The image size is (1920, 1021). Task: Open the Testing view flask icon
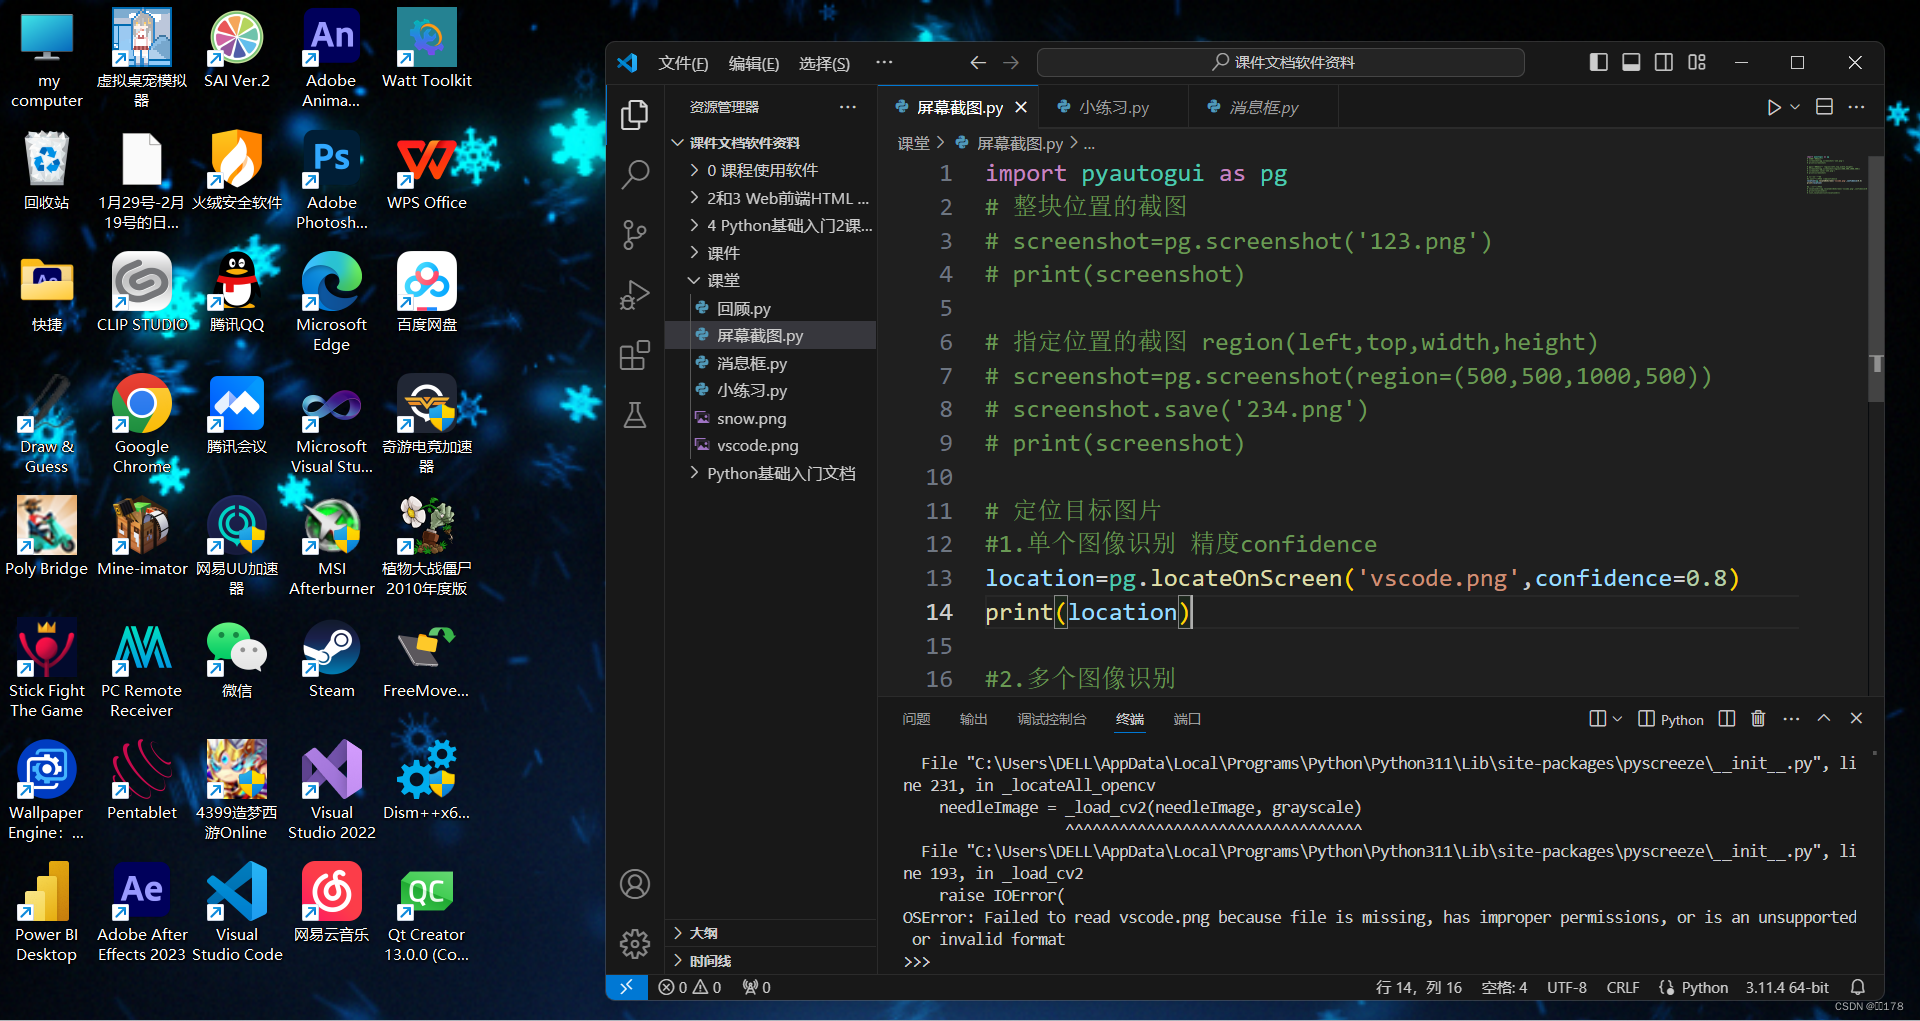pos(635,415)
